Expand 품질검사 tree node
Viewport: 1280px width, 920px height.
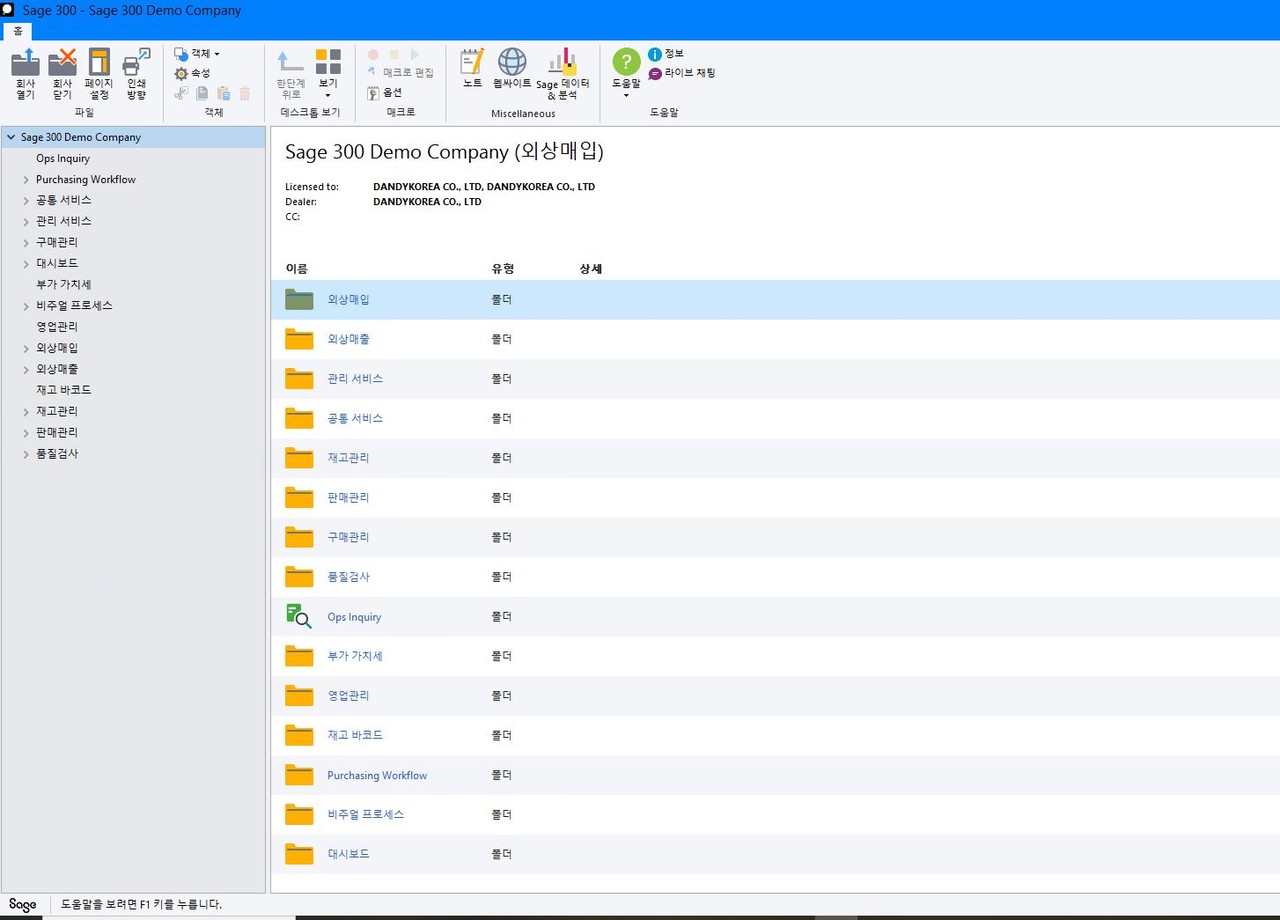(x=26, y=454)
